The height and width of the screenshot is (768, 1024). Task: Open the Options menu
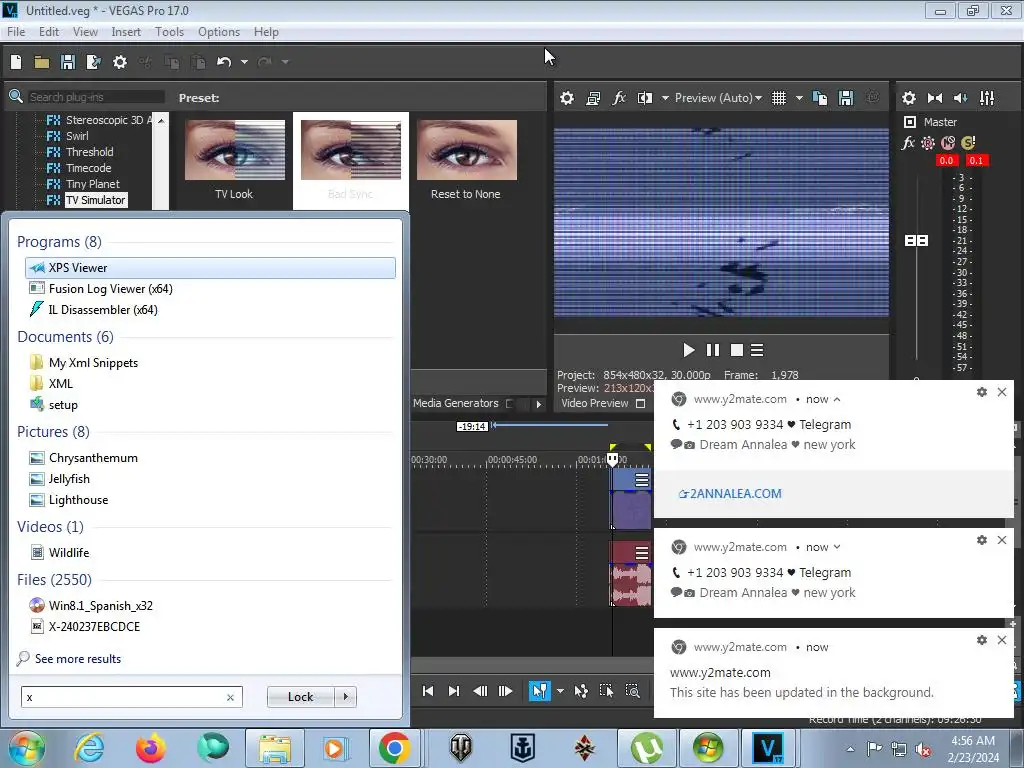[x=219, y=32]
